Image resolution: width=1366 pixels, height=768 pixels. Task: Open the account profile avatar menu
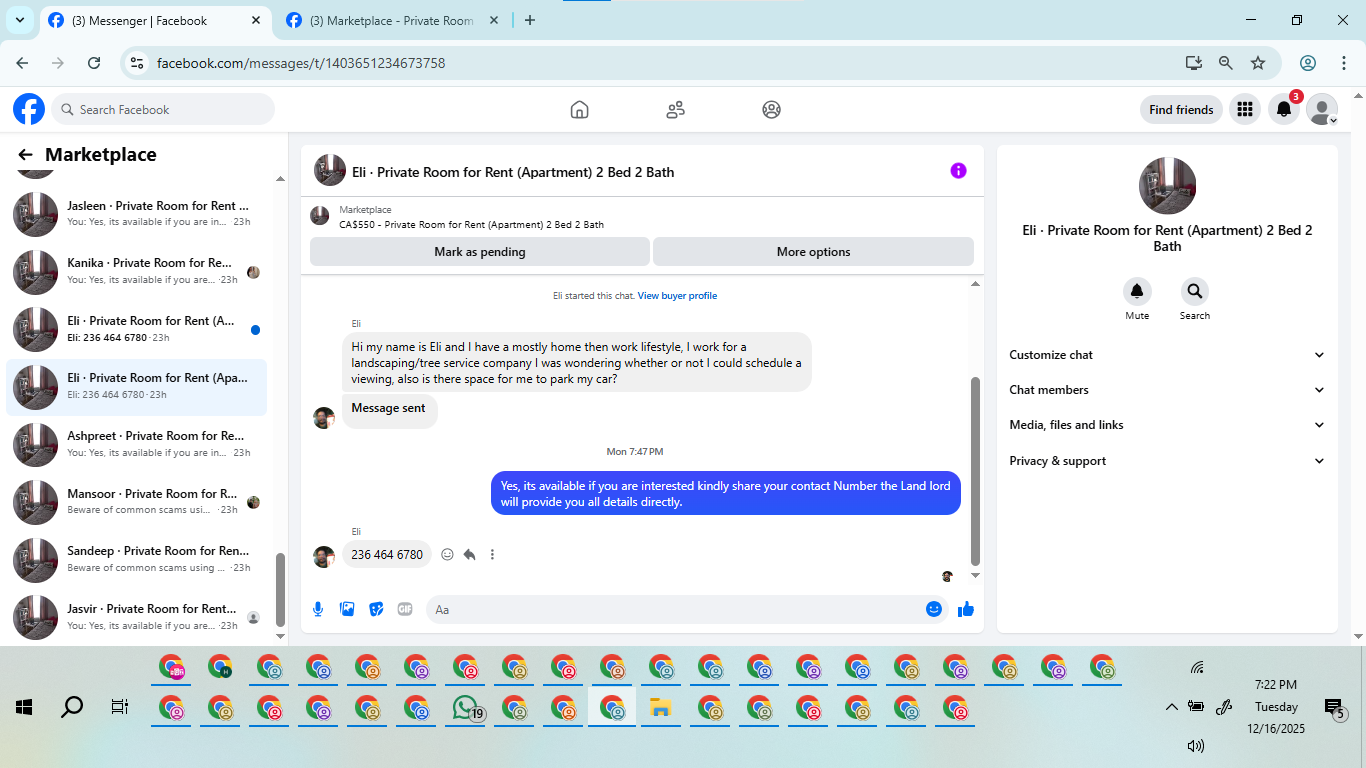tap(1322, 110)
